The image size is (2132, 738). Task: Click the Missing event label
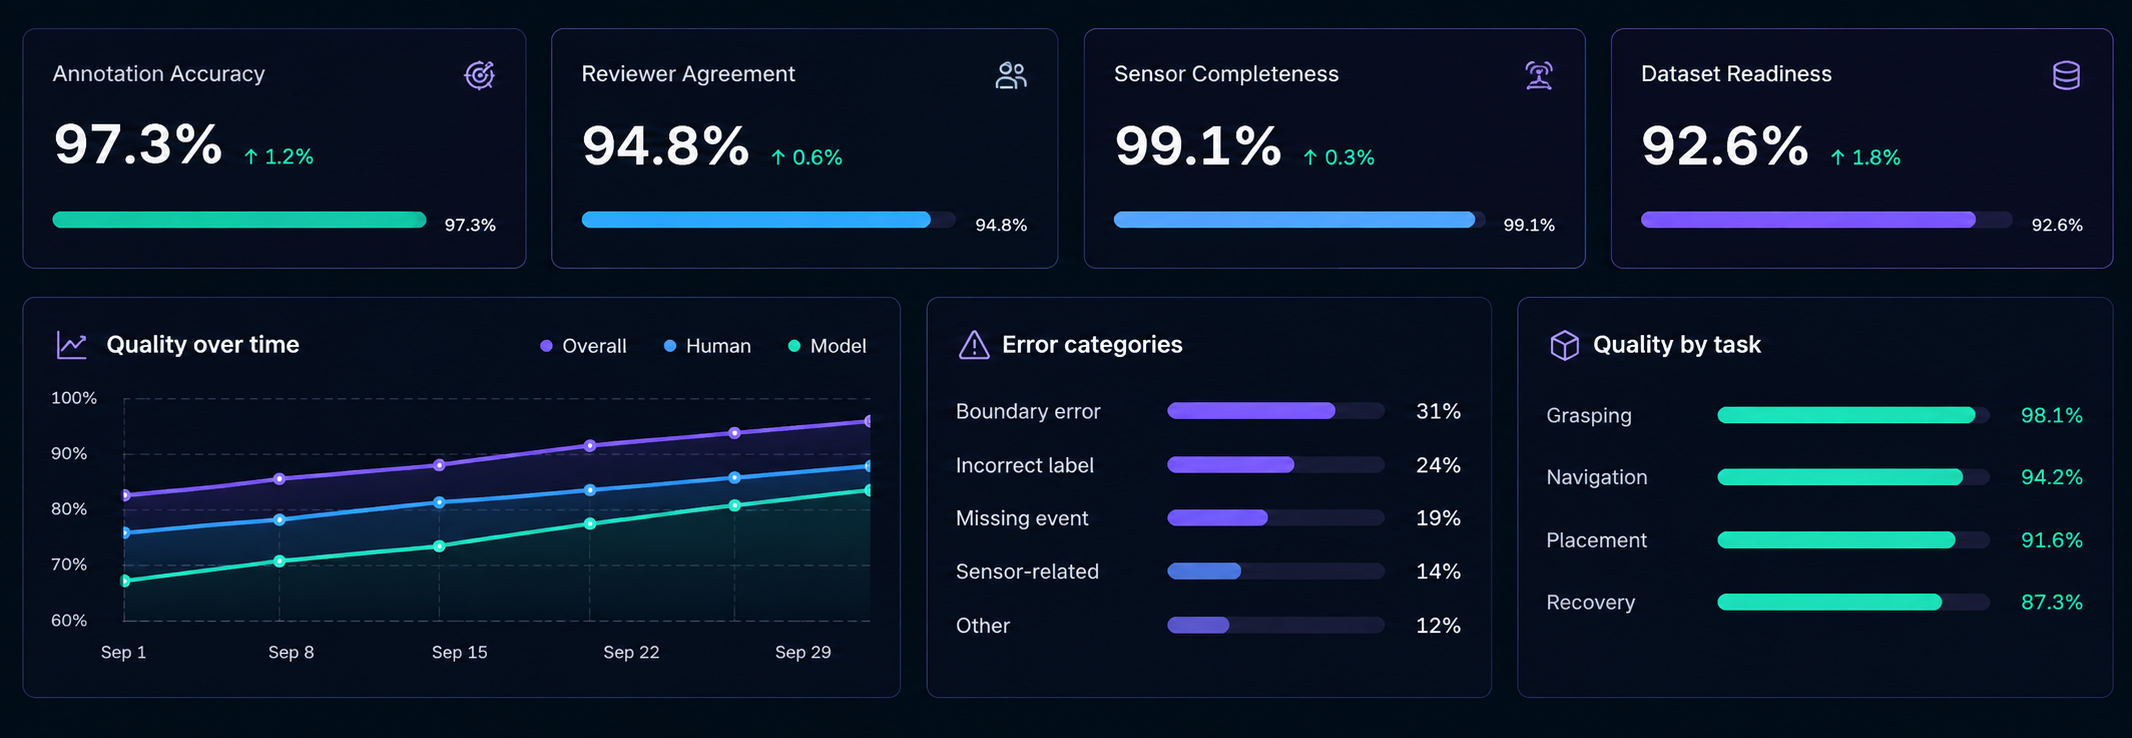point(1022,518)
